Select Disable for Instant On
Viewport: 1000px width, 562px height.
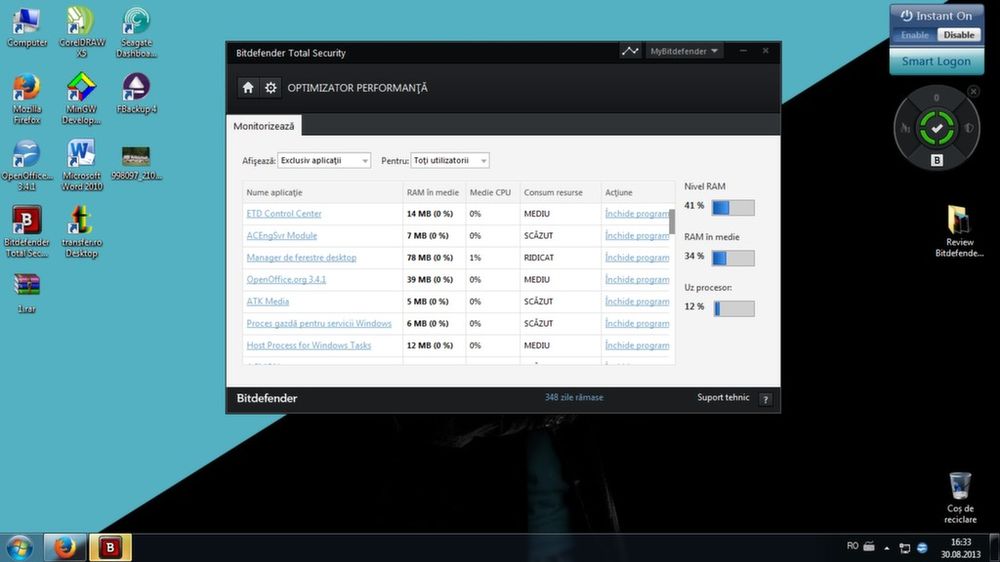[x=958, y=35]
